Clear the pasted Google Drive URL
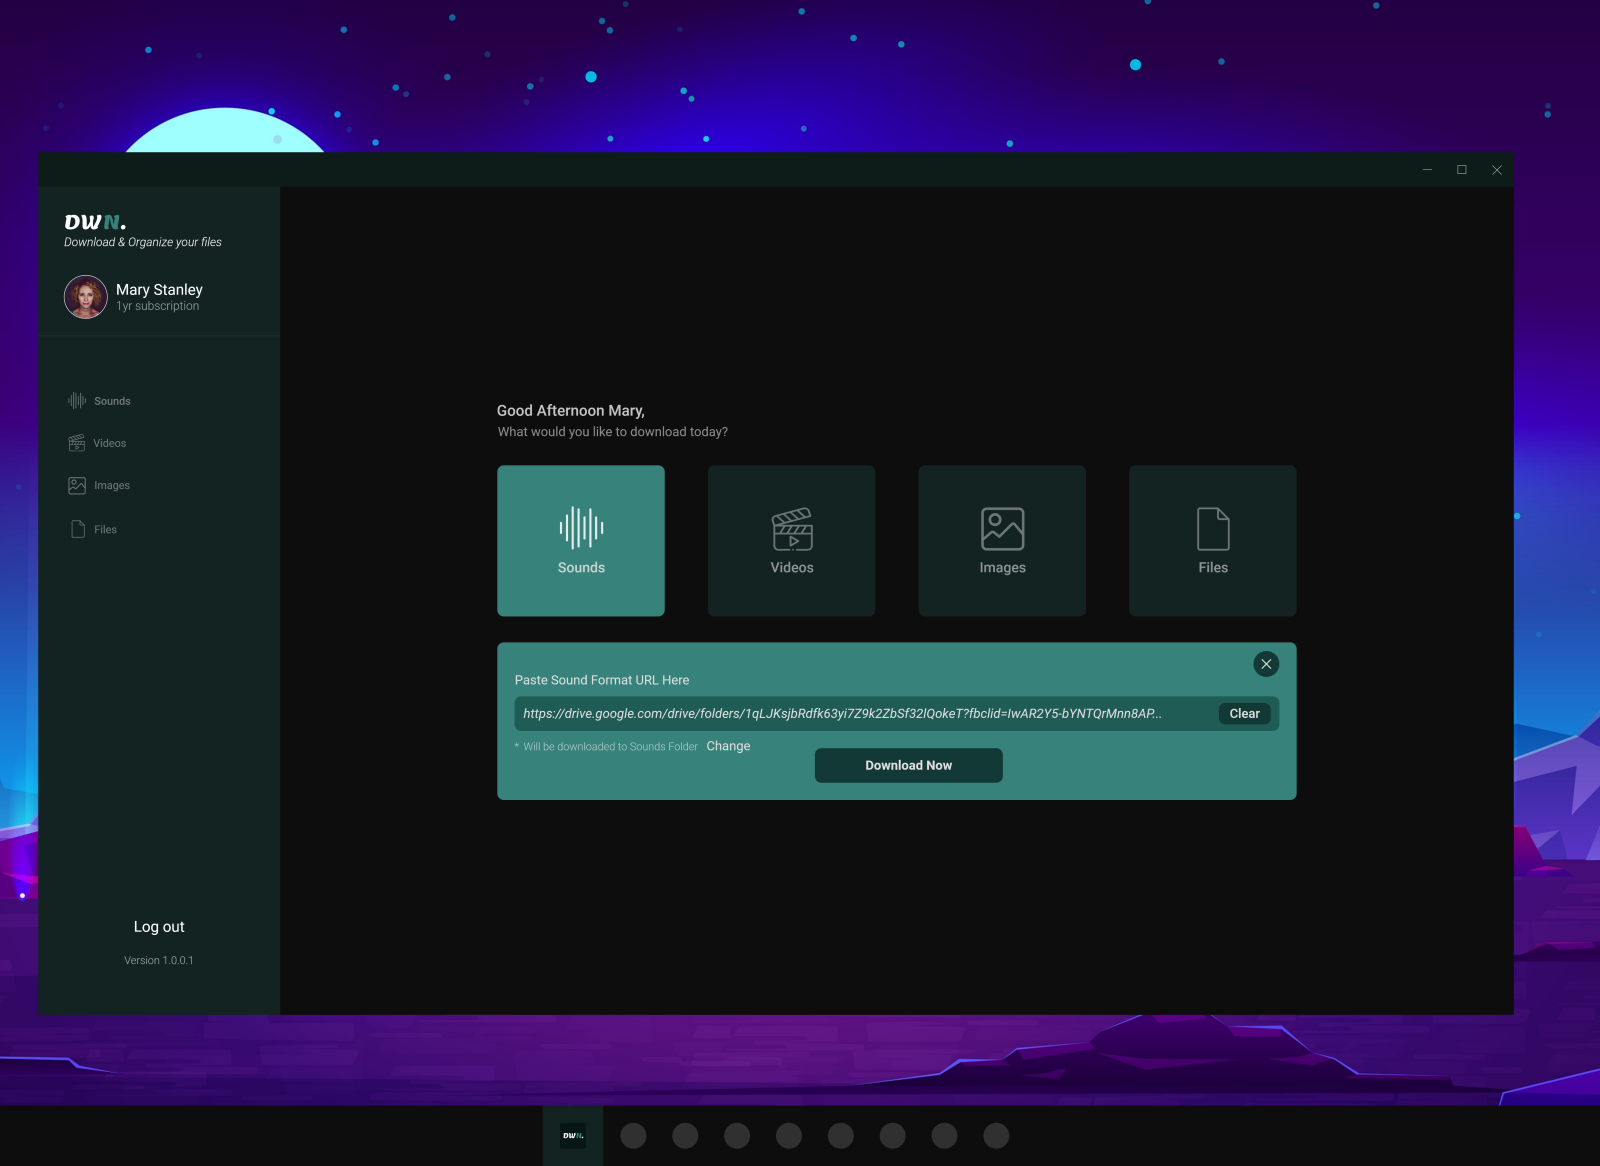Screen dimensions: 1600x1166 pyautogui.click(x=1243, y=713)
